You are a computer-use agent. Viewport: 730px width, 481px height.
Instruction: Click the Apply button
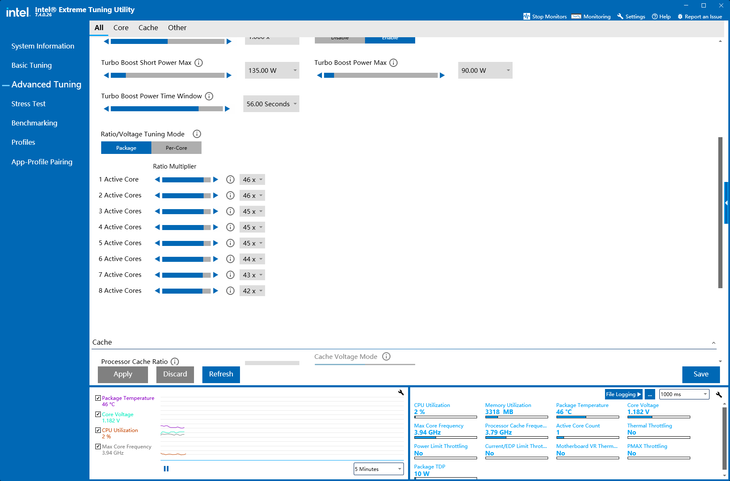[123, 374]
